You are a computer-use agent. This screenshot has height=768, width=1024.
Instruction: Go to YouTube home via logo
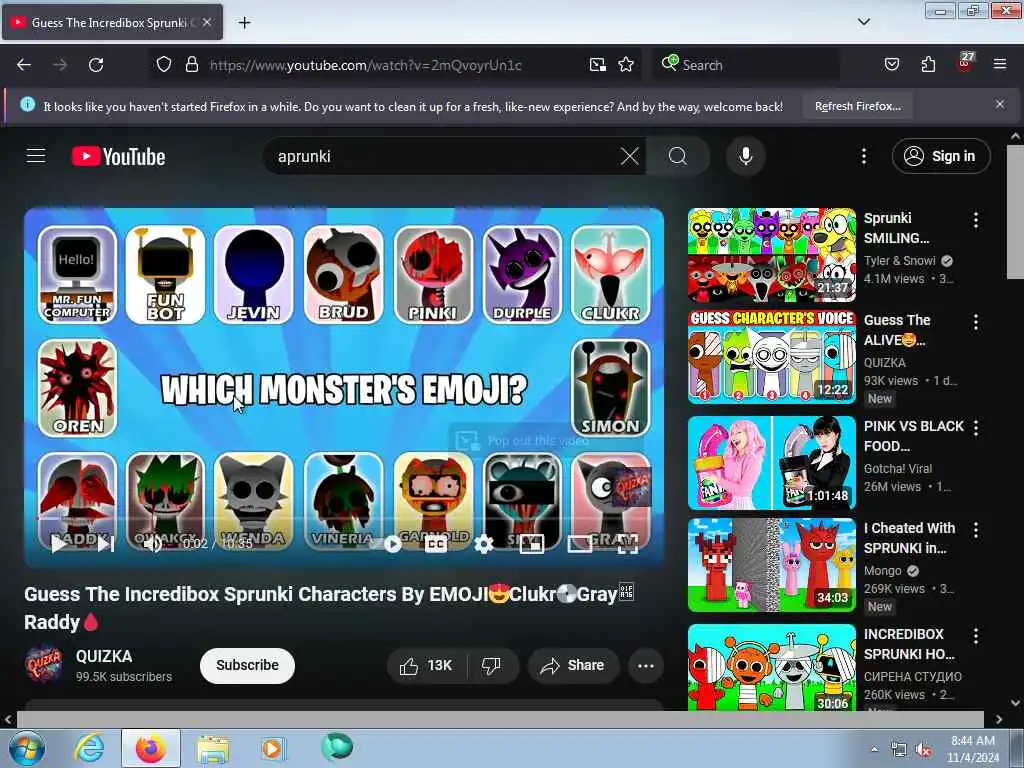coord(118,156)
